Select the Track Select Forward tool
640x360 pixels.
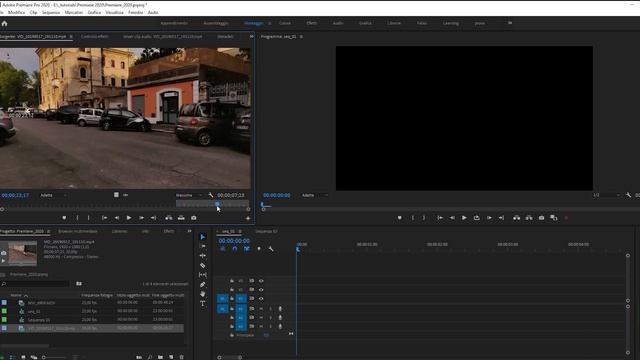(x=203, y=246)
